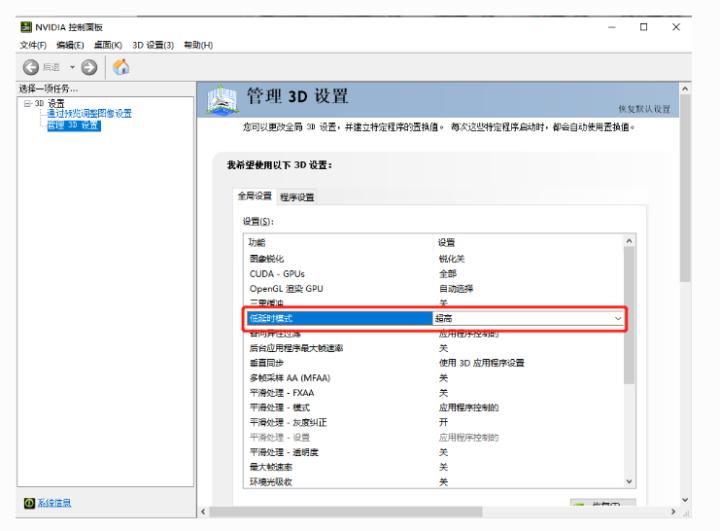This screenshot has height=531, width=720.
Task: Select the 最大帧速率 setting row
Action: pyautogui.click(x=433, y=467)
